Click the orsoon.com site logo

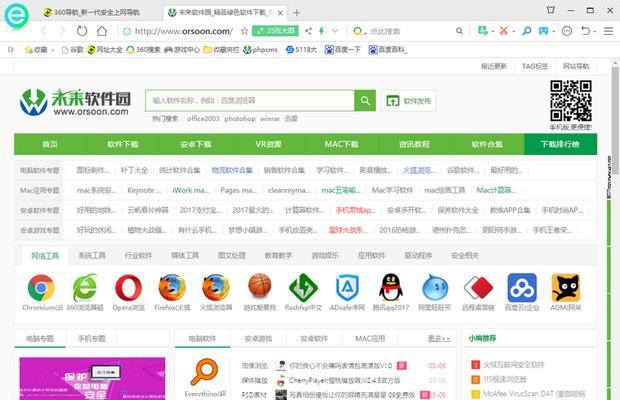[75, 102]
